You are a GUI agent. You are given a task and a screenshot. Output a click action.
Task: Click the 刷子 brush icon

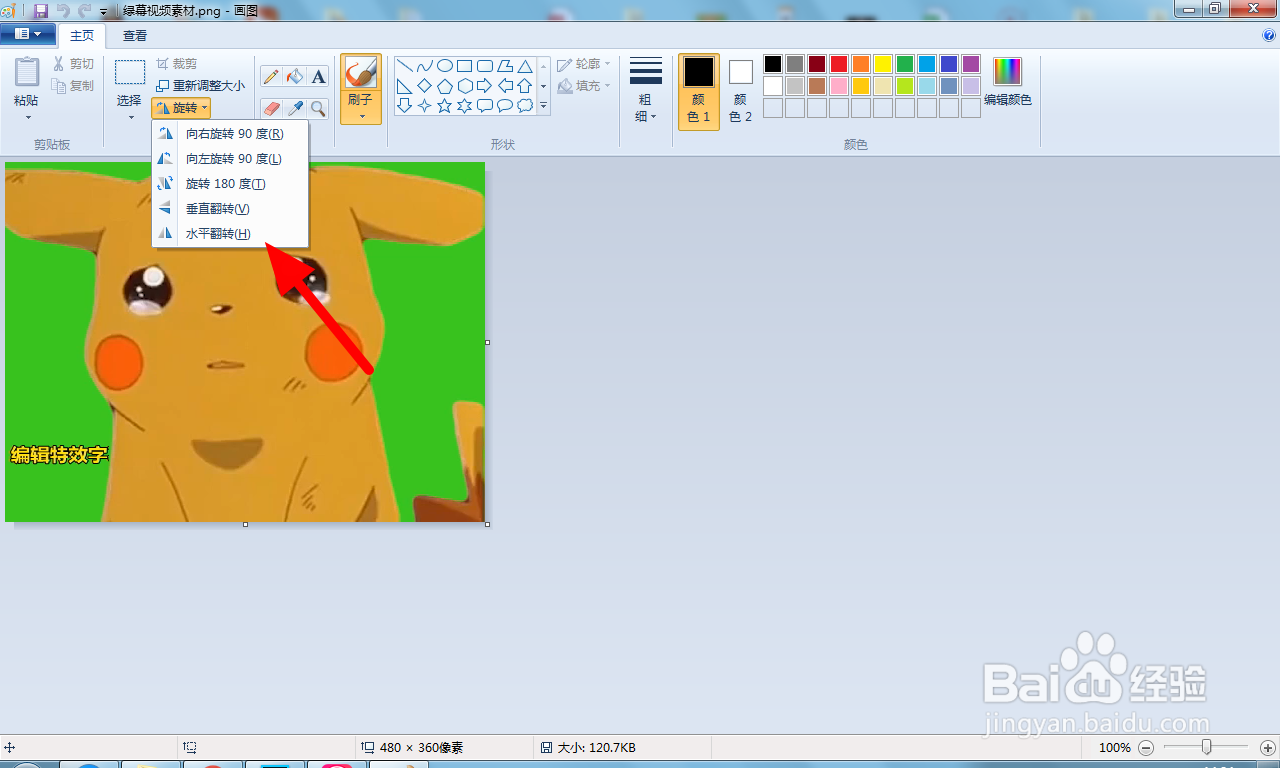(361, 73)
